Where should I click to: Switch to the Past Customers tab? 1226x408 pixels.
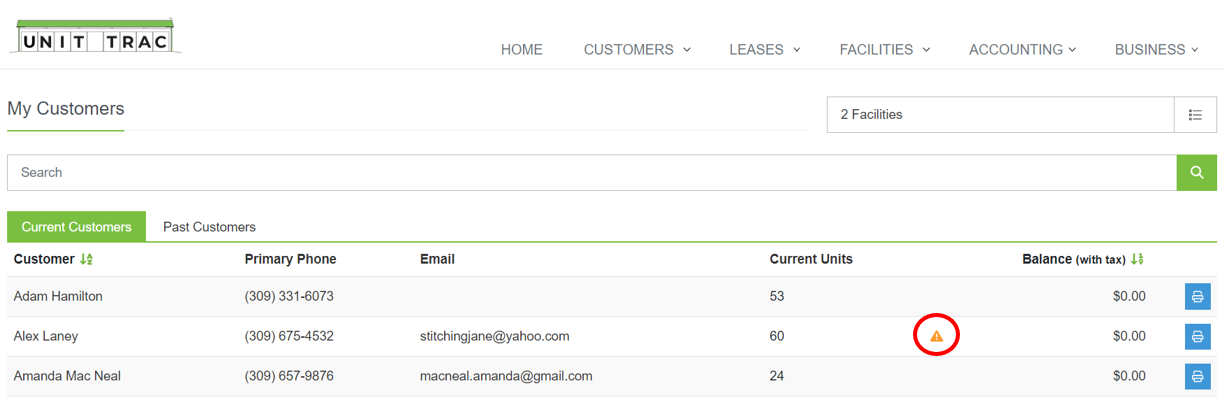209,227
